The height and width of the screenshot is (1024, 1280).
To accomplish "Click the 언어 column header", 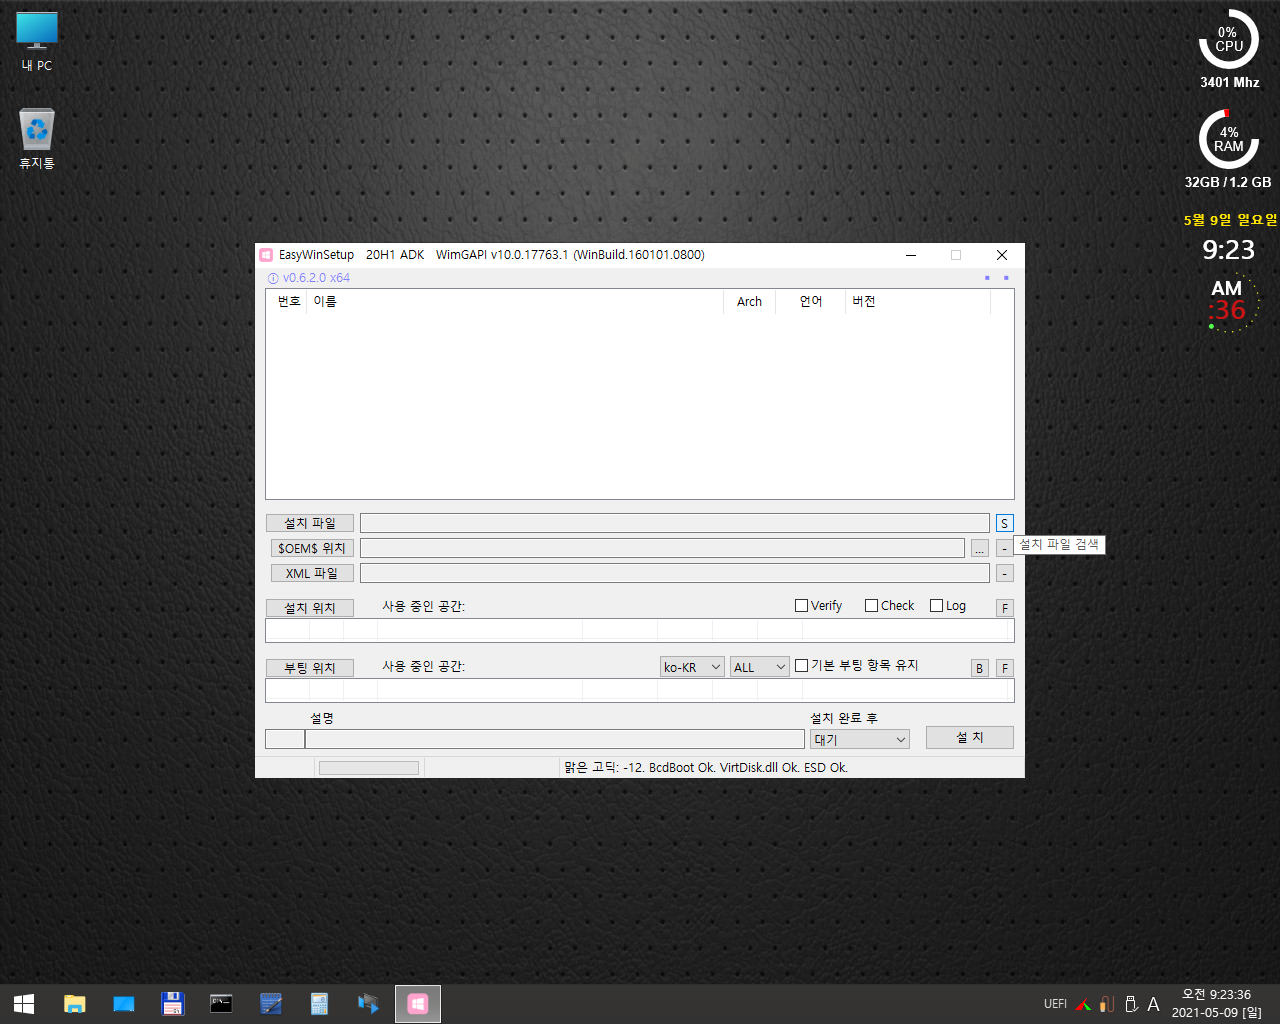I will [x=810, y=301].
